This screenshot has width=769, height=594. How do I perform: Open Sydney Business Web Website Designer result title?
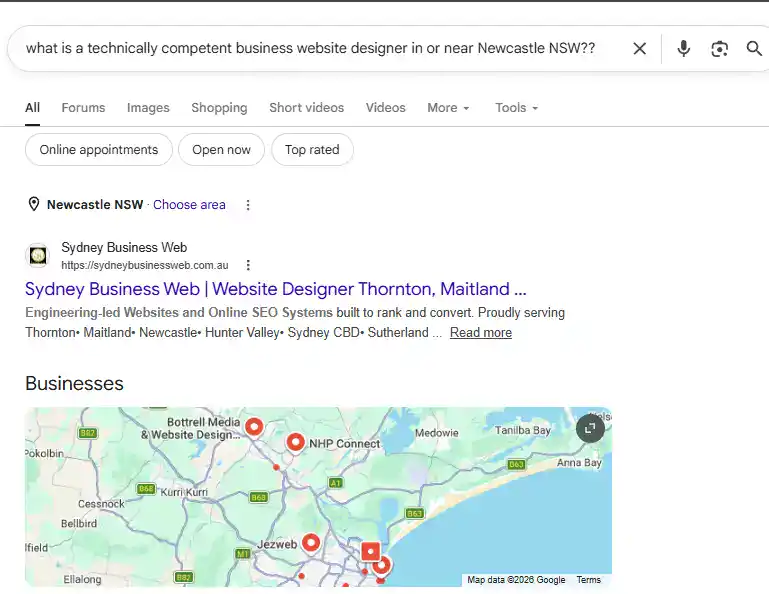276,289
